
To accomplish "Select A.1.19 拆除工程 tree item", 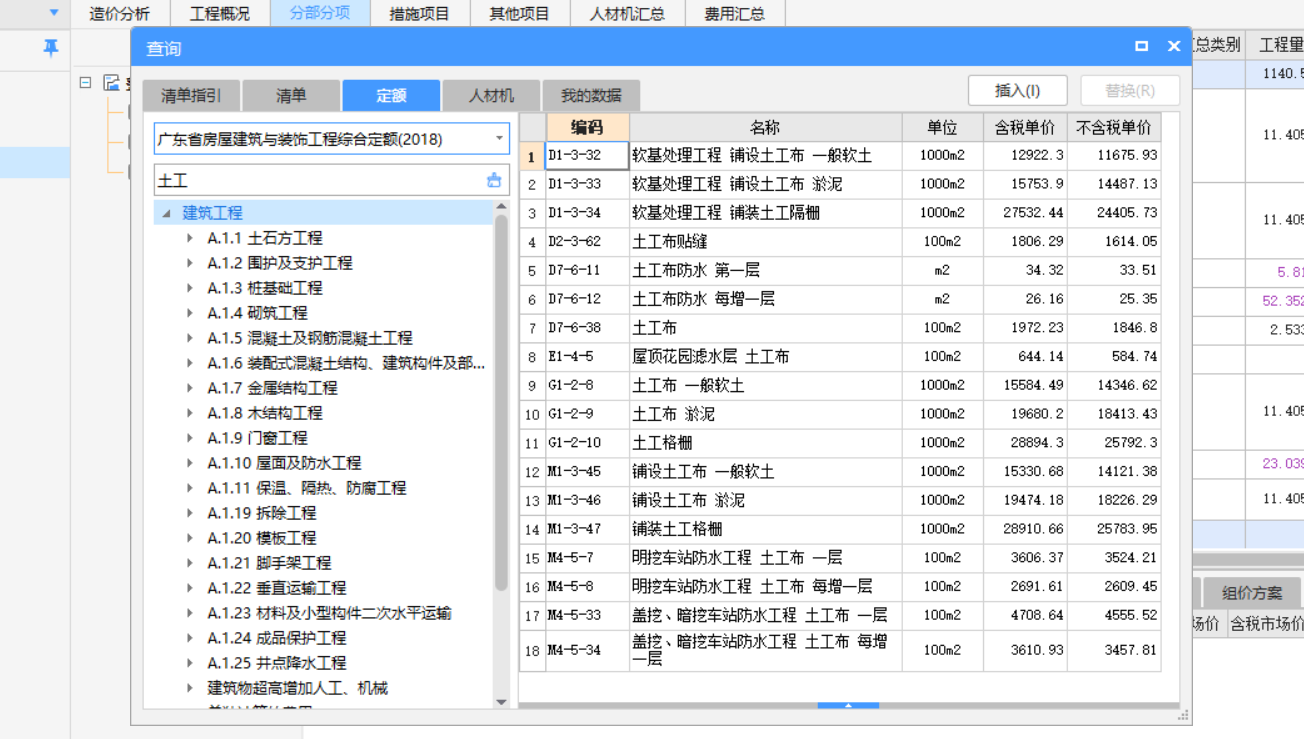I will click(x=262, y=513).
